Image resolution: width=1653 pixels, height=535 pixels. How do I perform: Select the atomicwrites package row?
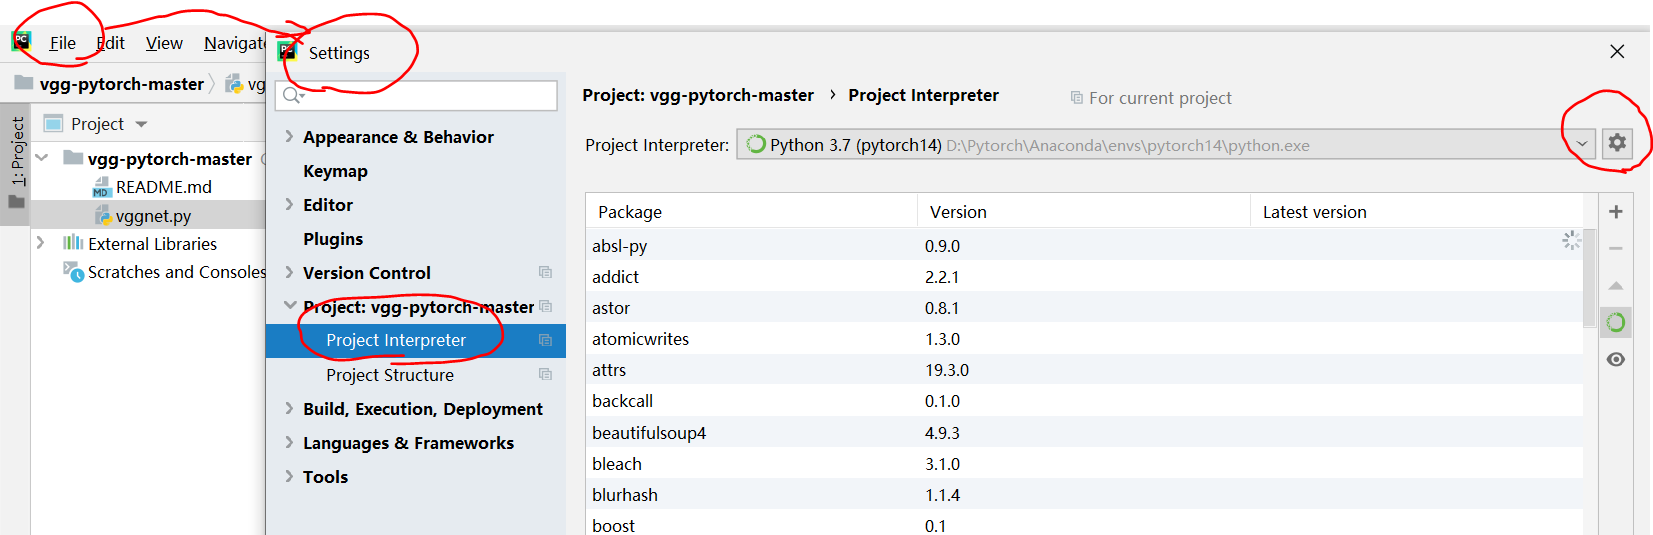point(1084,338)
